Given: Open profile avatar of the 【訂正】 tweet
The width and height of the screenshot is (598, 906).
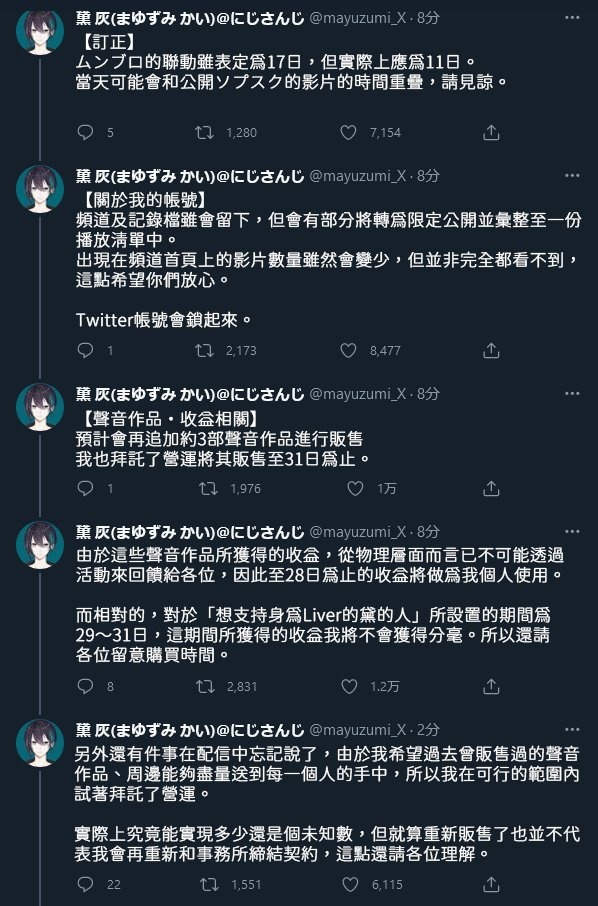Looking at the screenshot, I should [x=40, y=31].
